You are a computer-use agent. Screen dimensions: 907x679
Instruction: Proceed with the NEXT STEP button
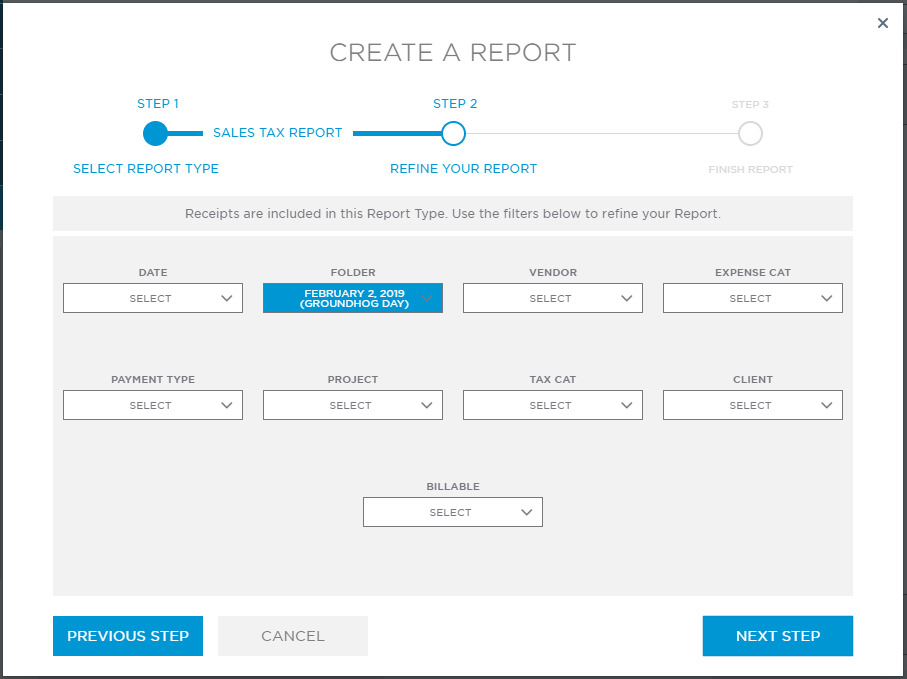[777, 636]
